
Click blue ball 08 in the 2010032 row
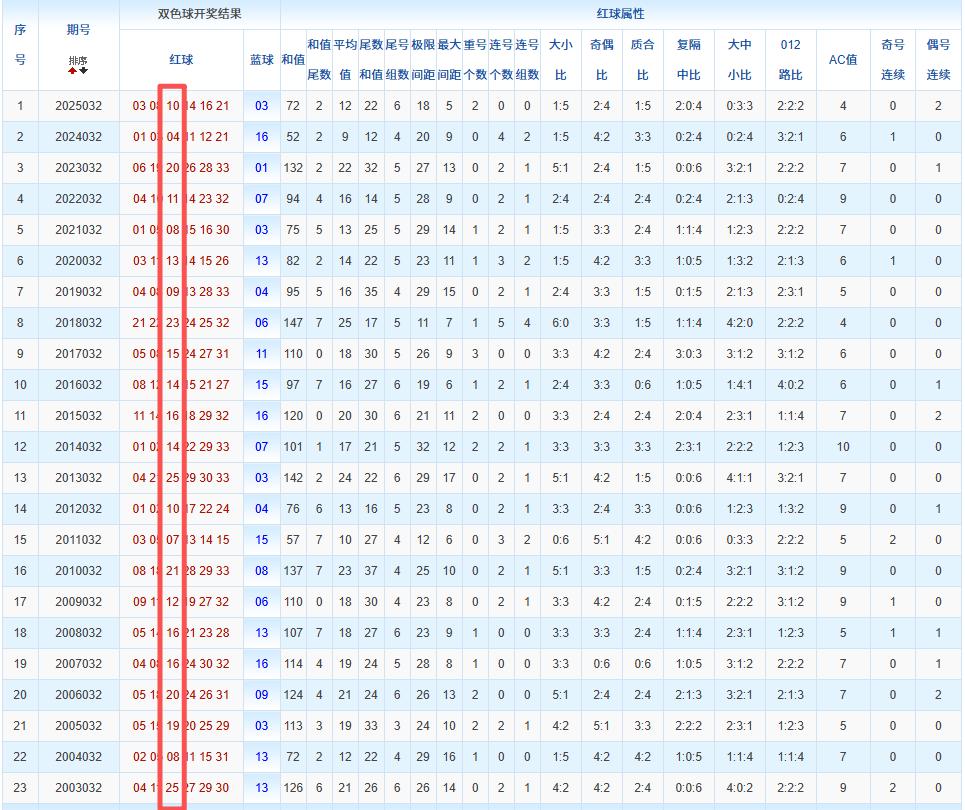tap(262, 571)
